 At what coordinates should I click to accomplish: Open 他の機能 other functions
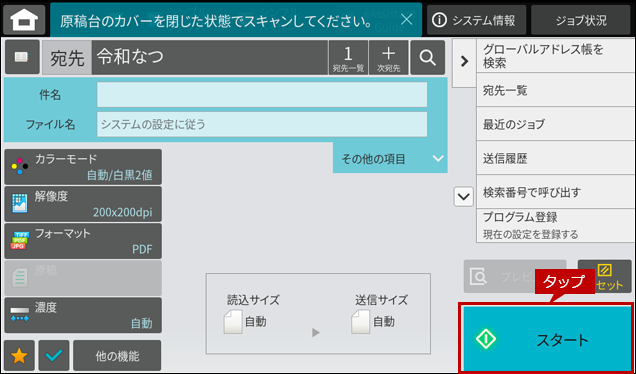click(117, 356)
